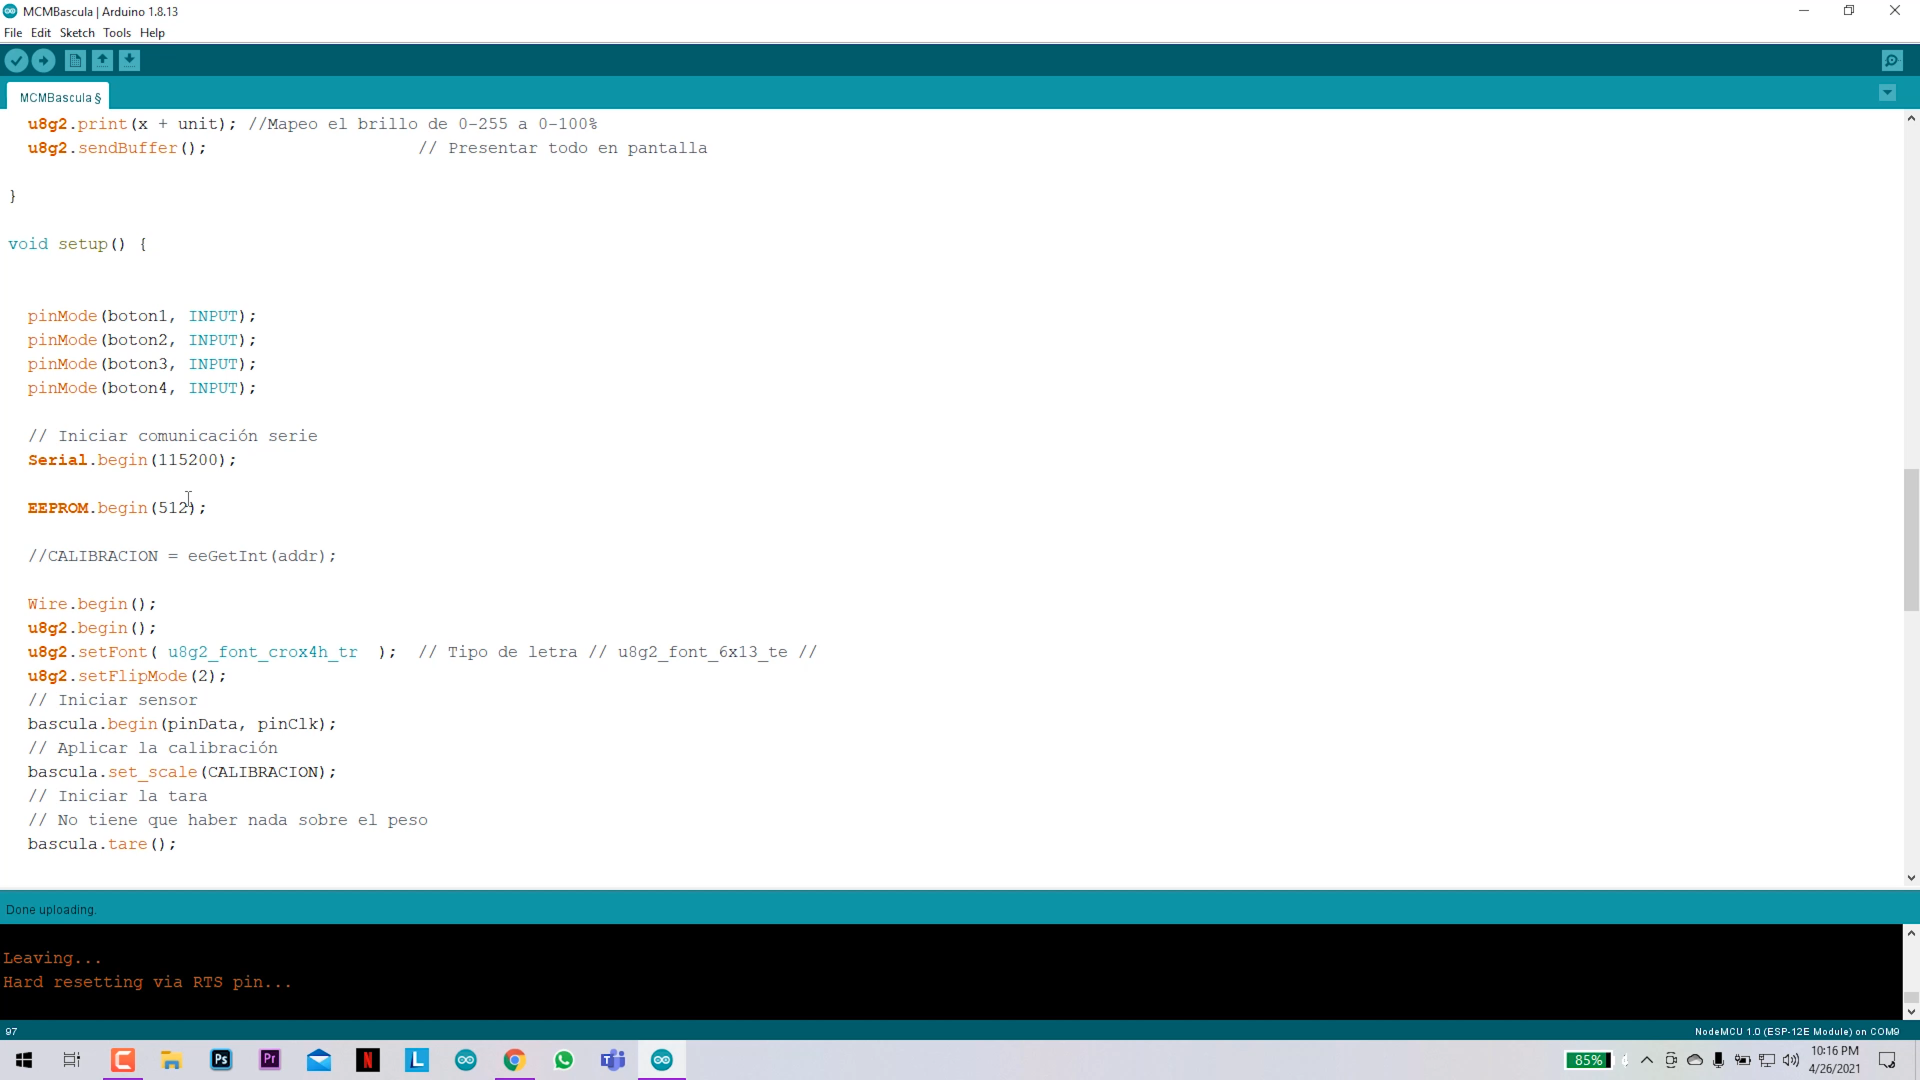The height and width of the screenshot is (1080, 1920).
Task: Click the 85% battery indicator
Action: coord(1589,1060)
